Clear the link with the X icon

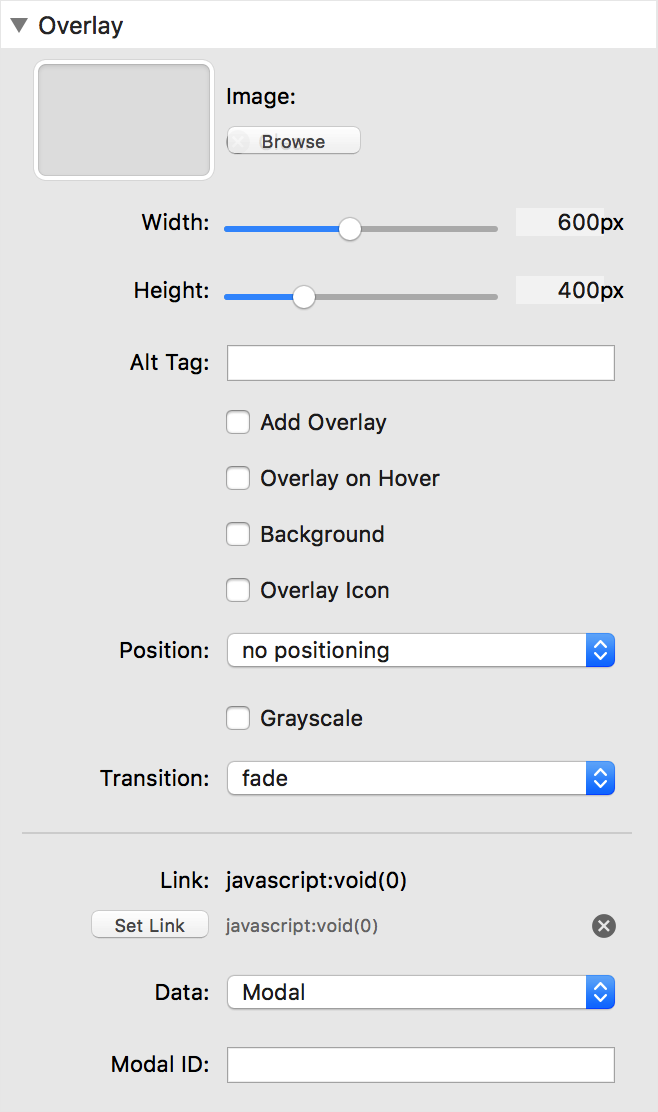tap(603, 925)
